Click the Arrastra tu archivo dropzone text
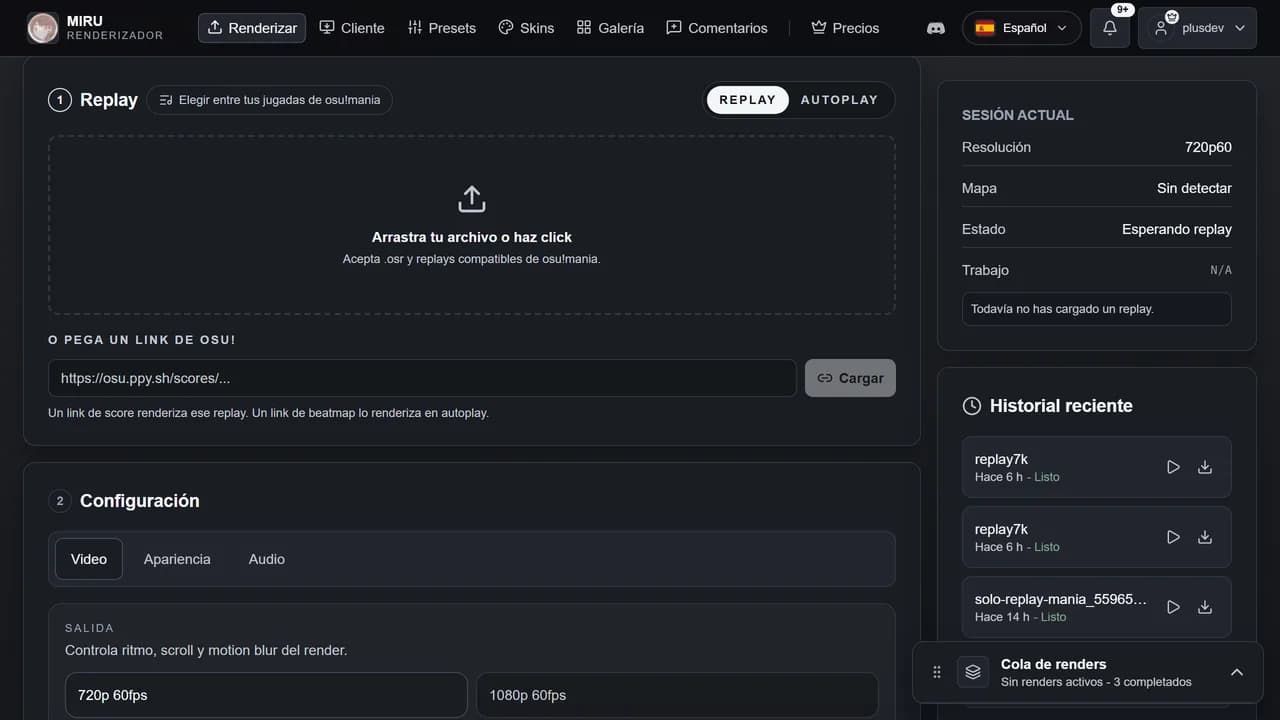The width and height of the screenshot is (1280, 720). (472, 237)
